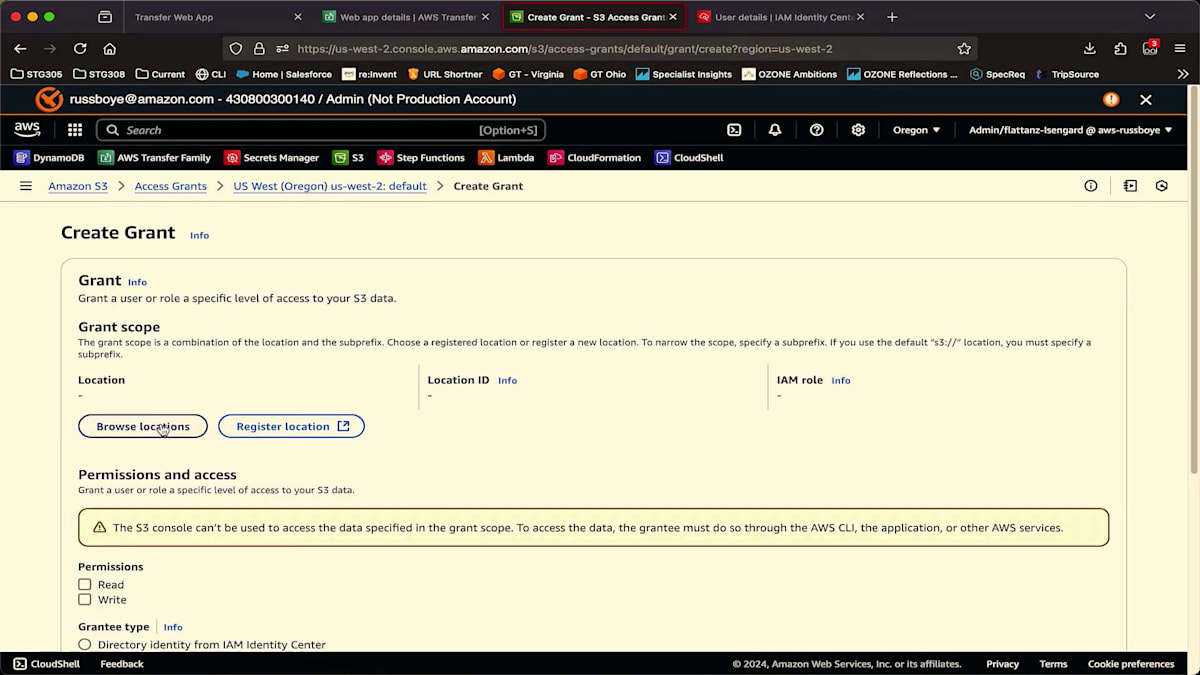Image resolution: width=1200 pixels, height=675 pixels.
Task: Go back with browser back arrow
Action: [20, 48]
